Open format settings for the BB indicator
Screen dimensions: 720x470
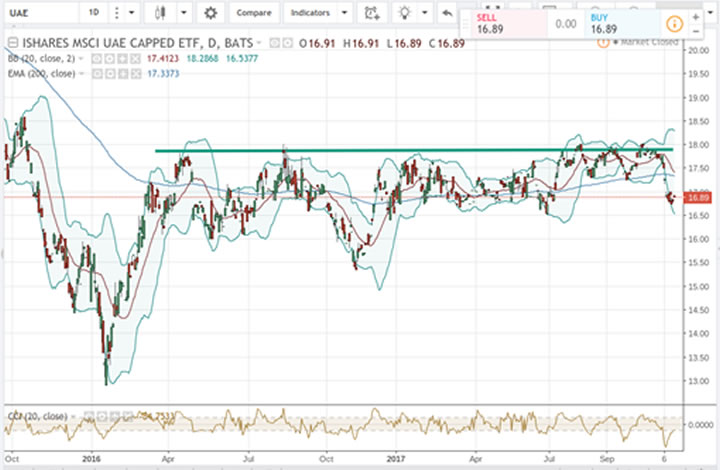point(110,59)
